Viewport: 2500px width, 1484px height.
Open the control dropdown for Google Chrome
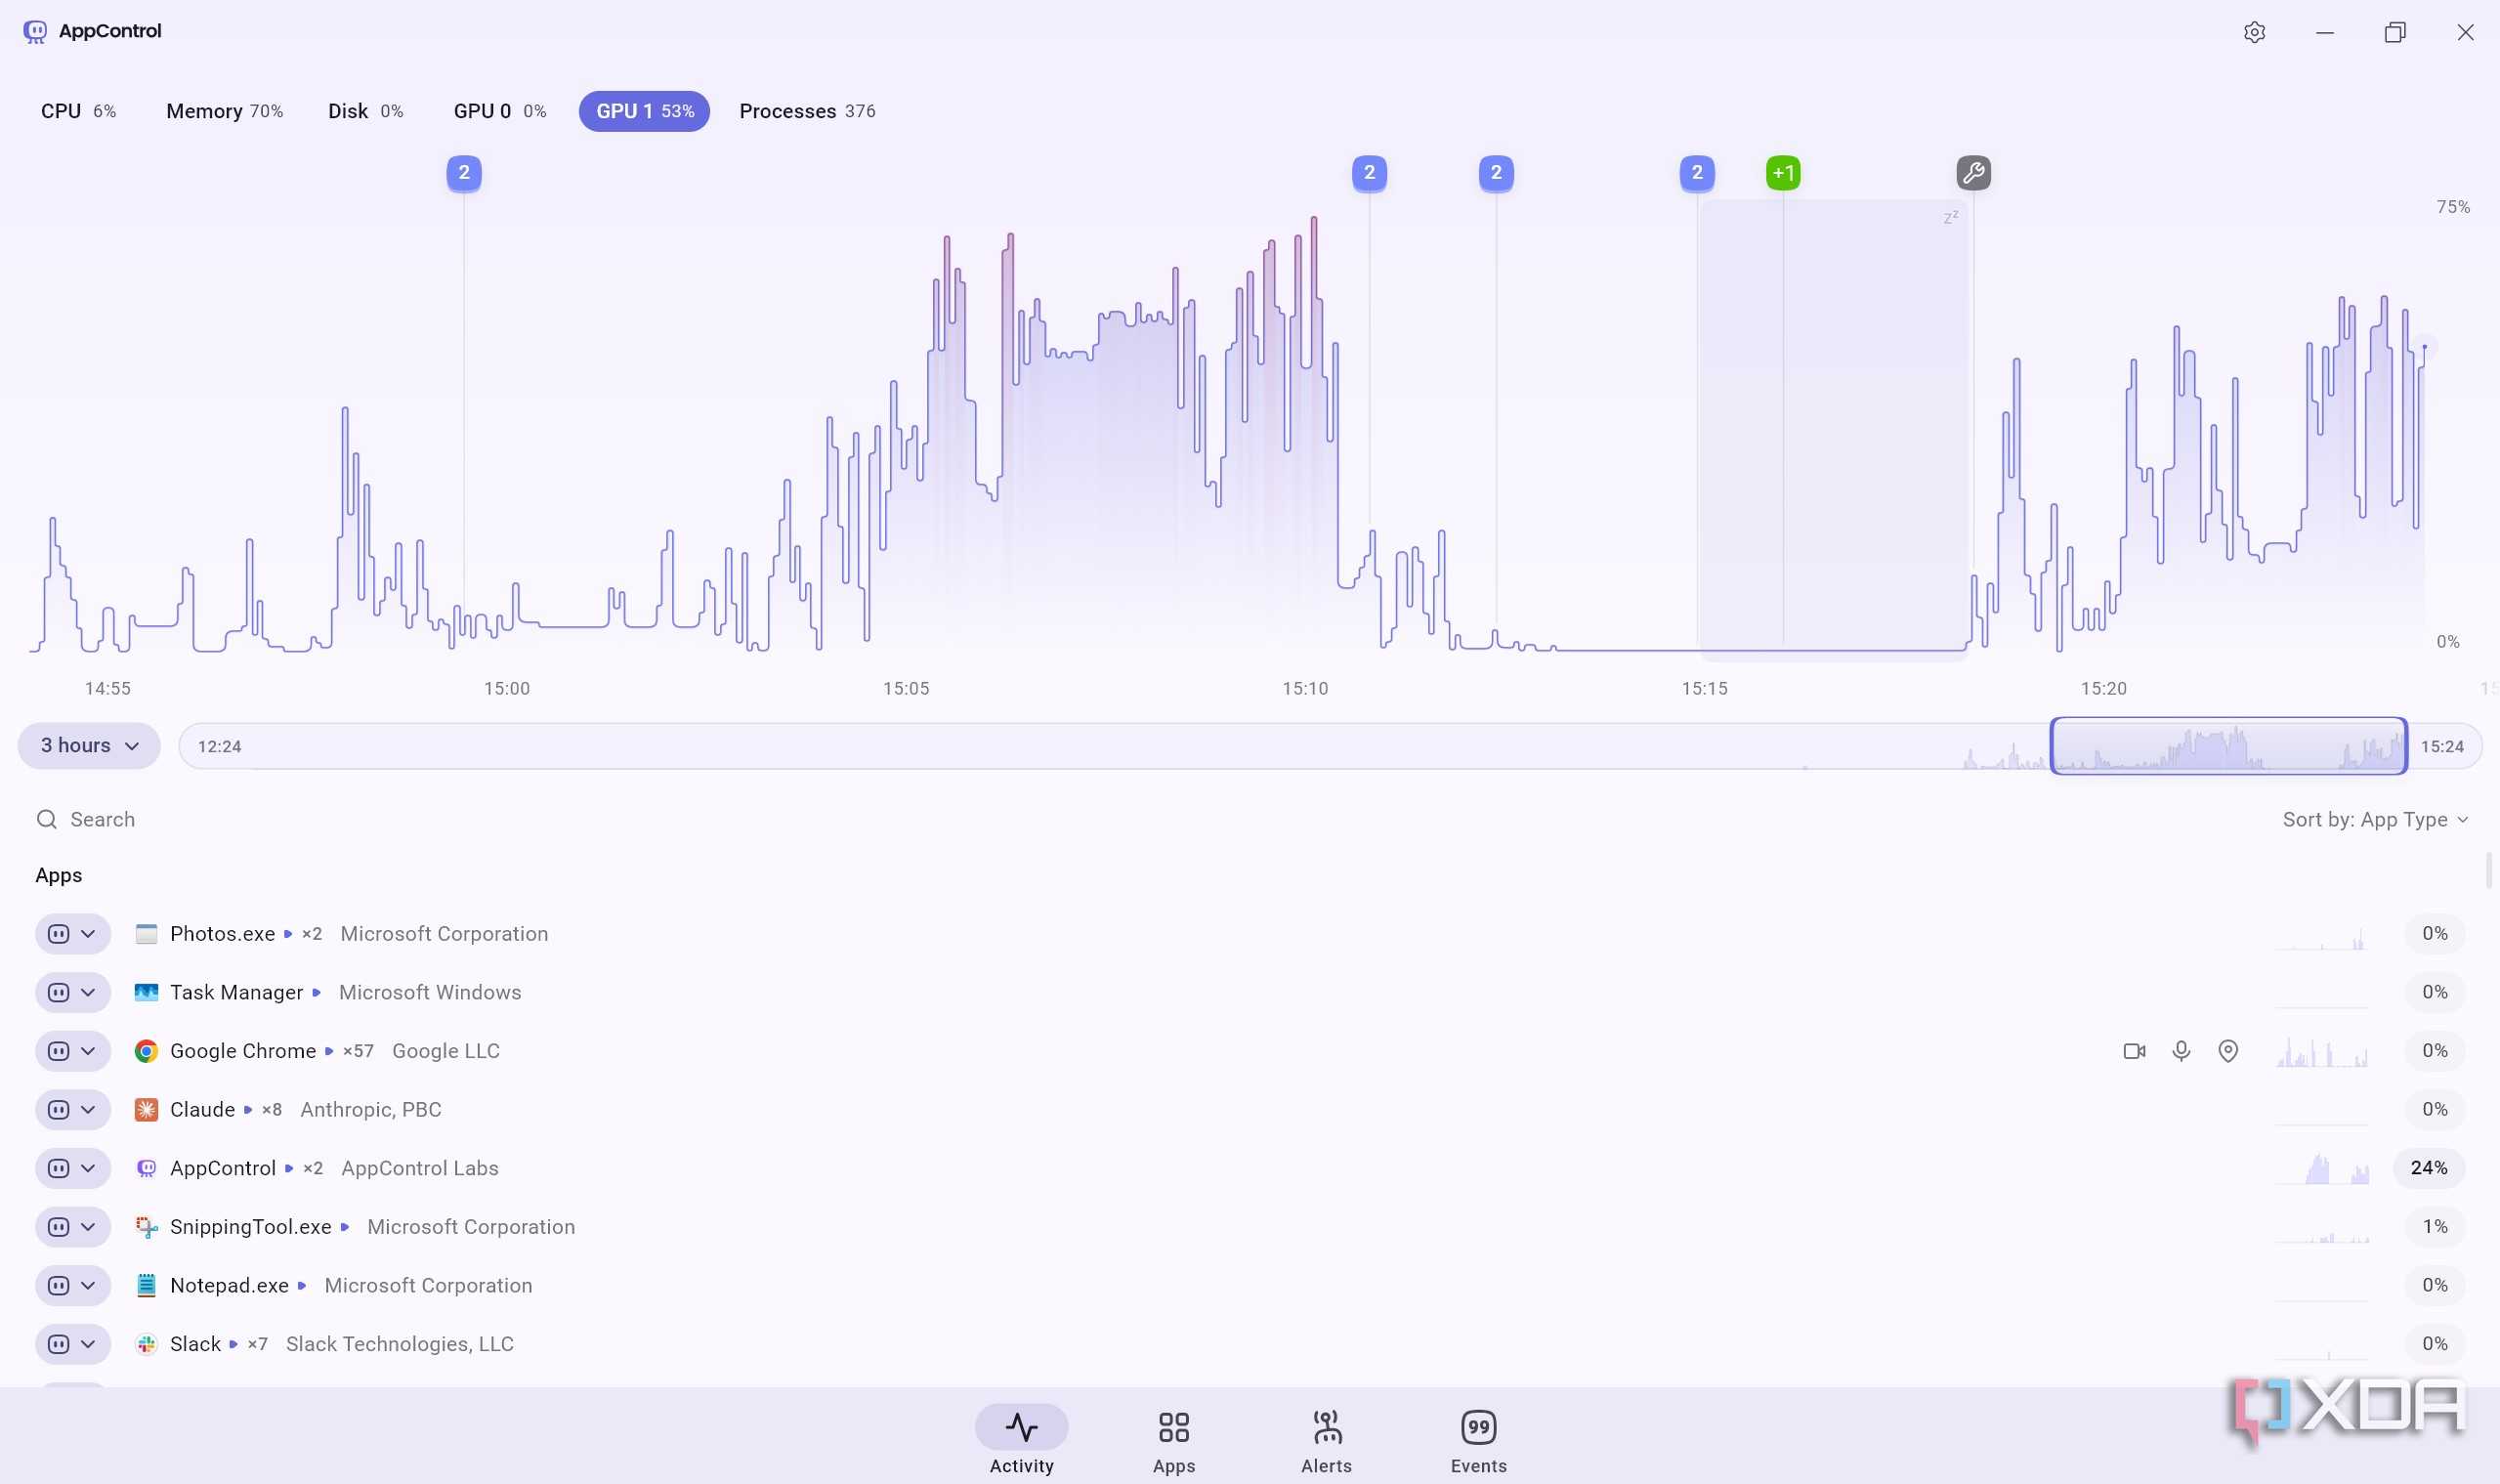[73, 1051]
